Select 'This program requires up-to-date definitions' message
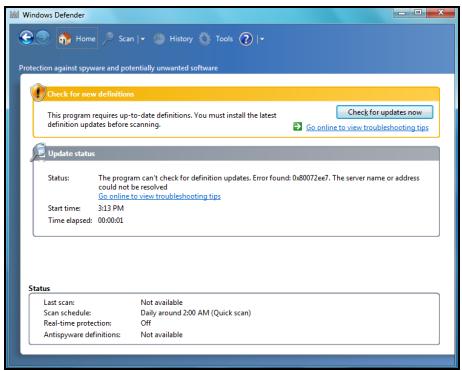 (x=162, y=120)
